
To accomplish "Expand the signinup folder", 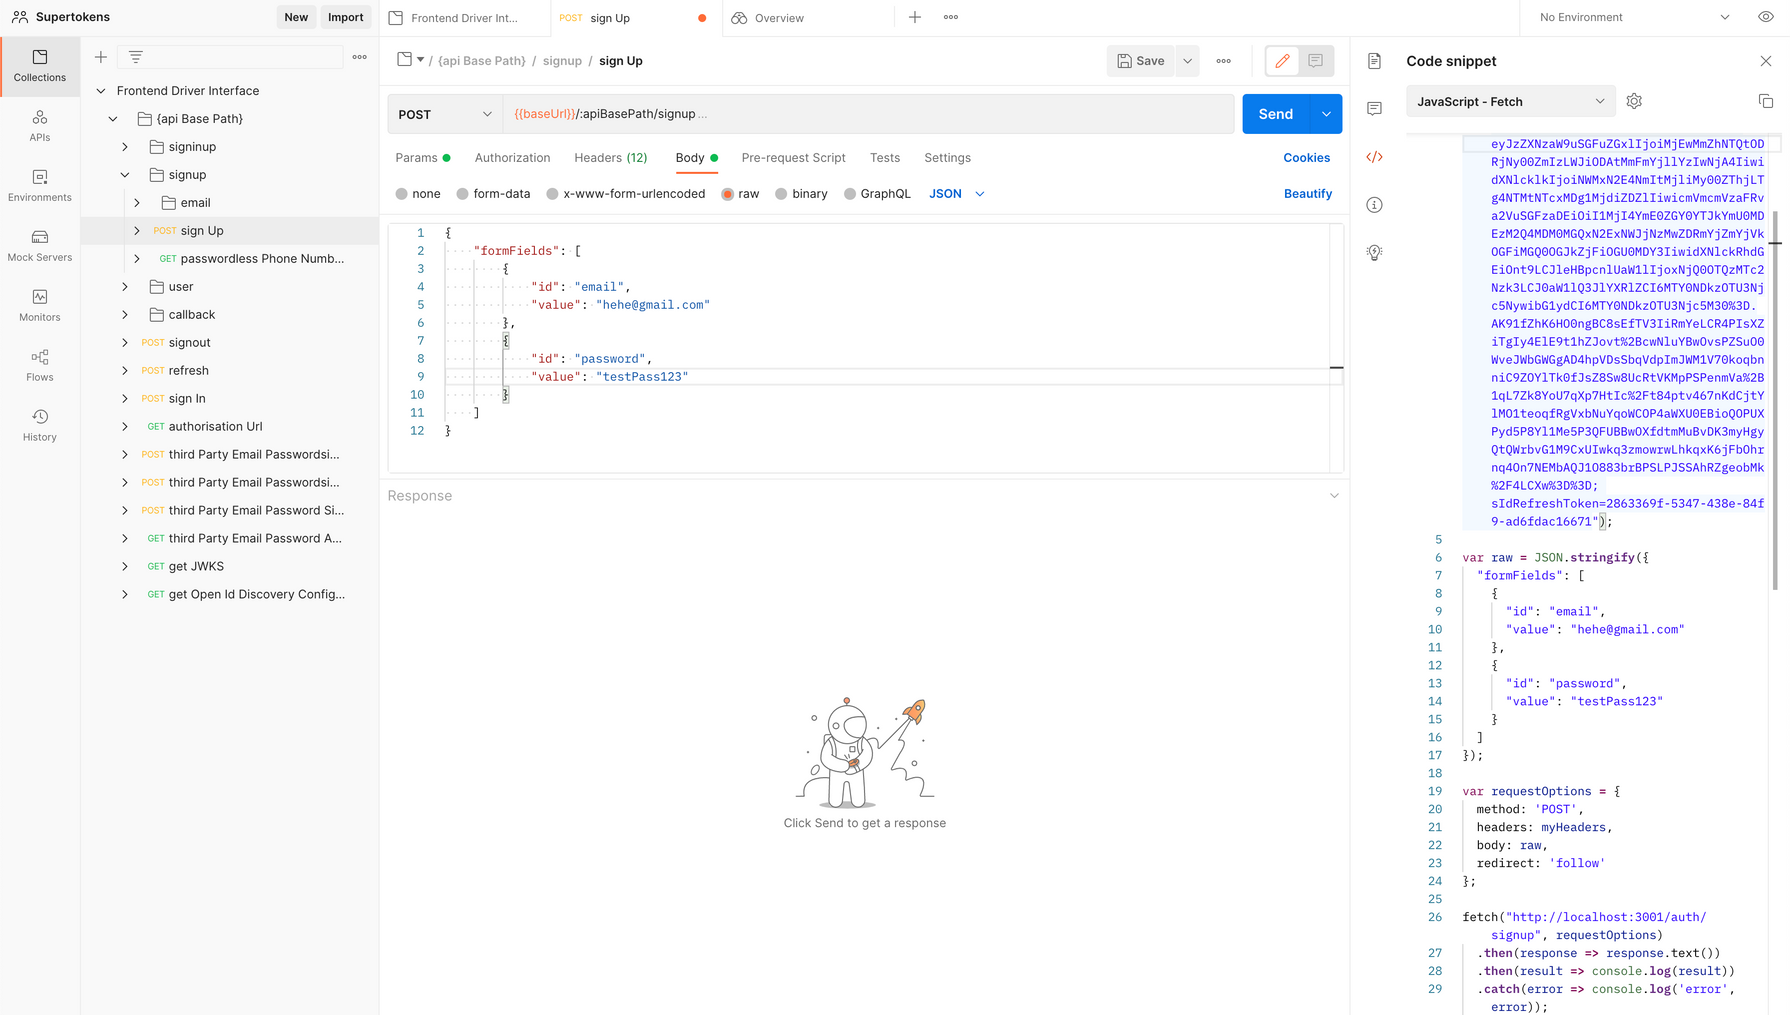I will (125, 147).
